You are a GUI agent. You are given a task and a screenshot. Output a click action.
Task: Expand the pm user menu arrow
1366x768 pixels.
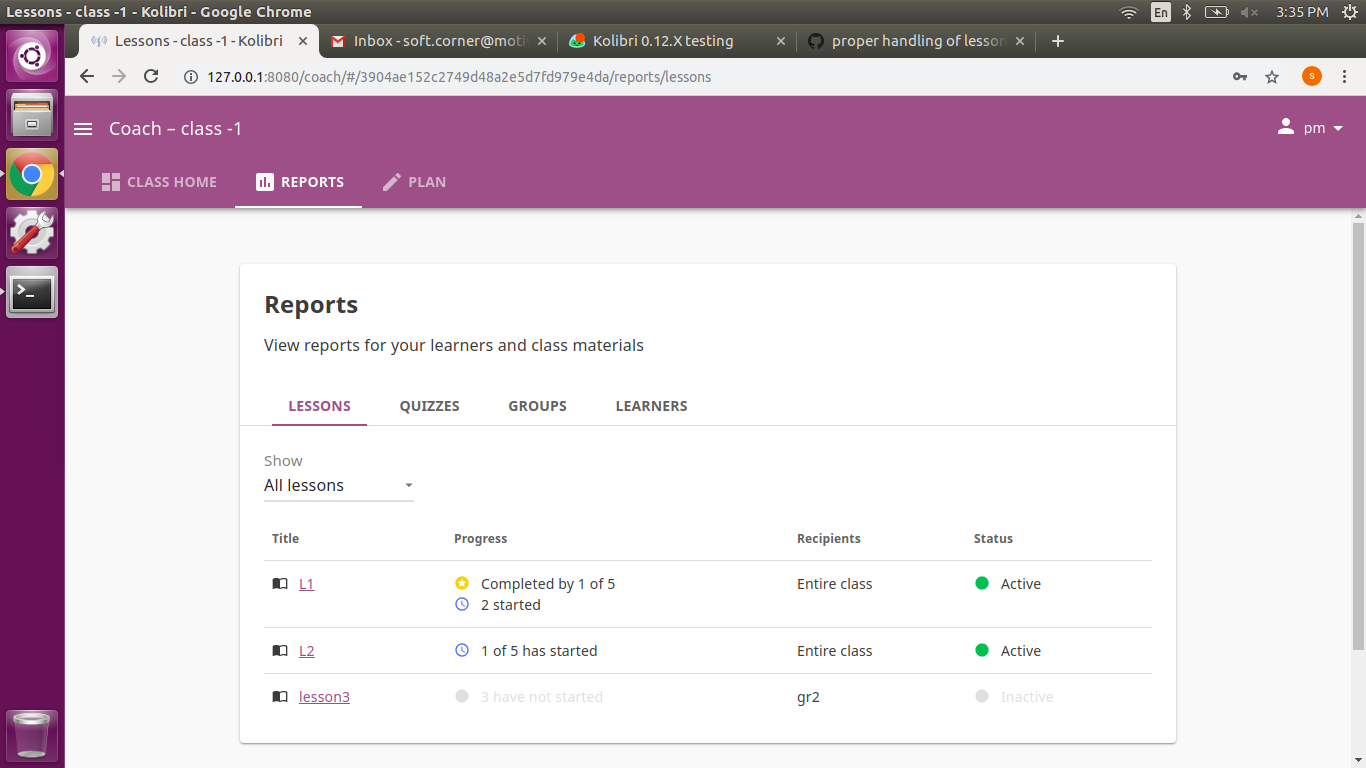1338,128
